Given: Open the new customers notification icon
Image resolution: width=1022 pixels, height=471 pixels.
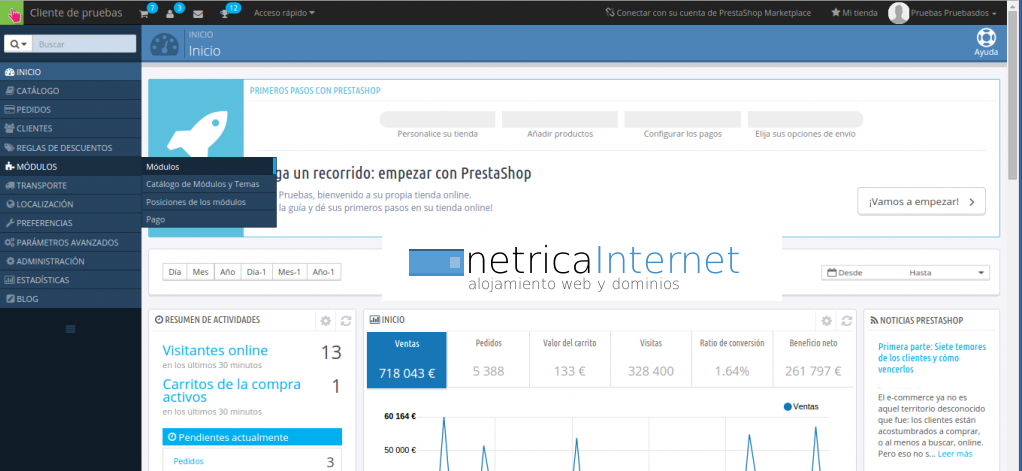Looking at the screenshot, I should pyautogui.click(x=170, y=13).
